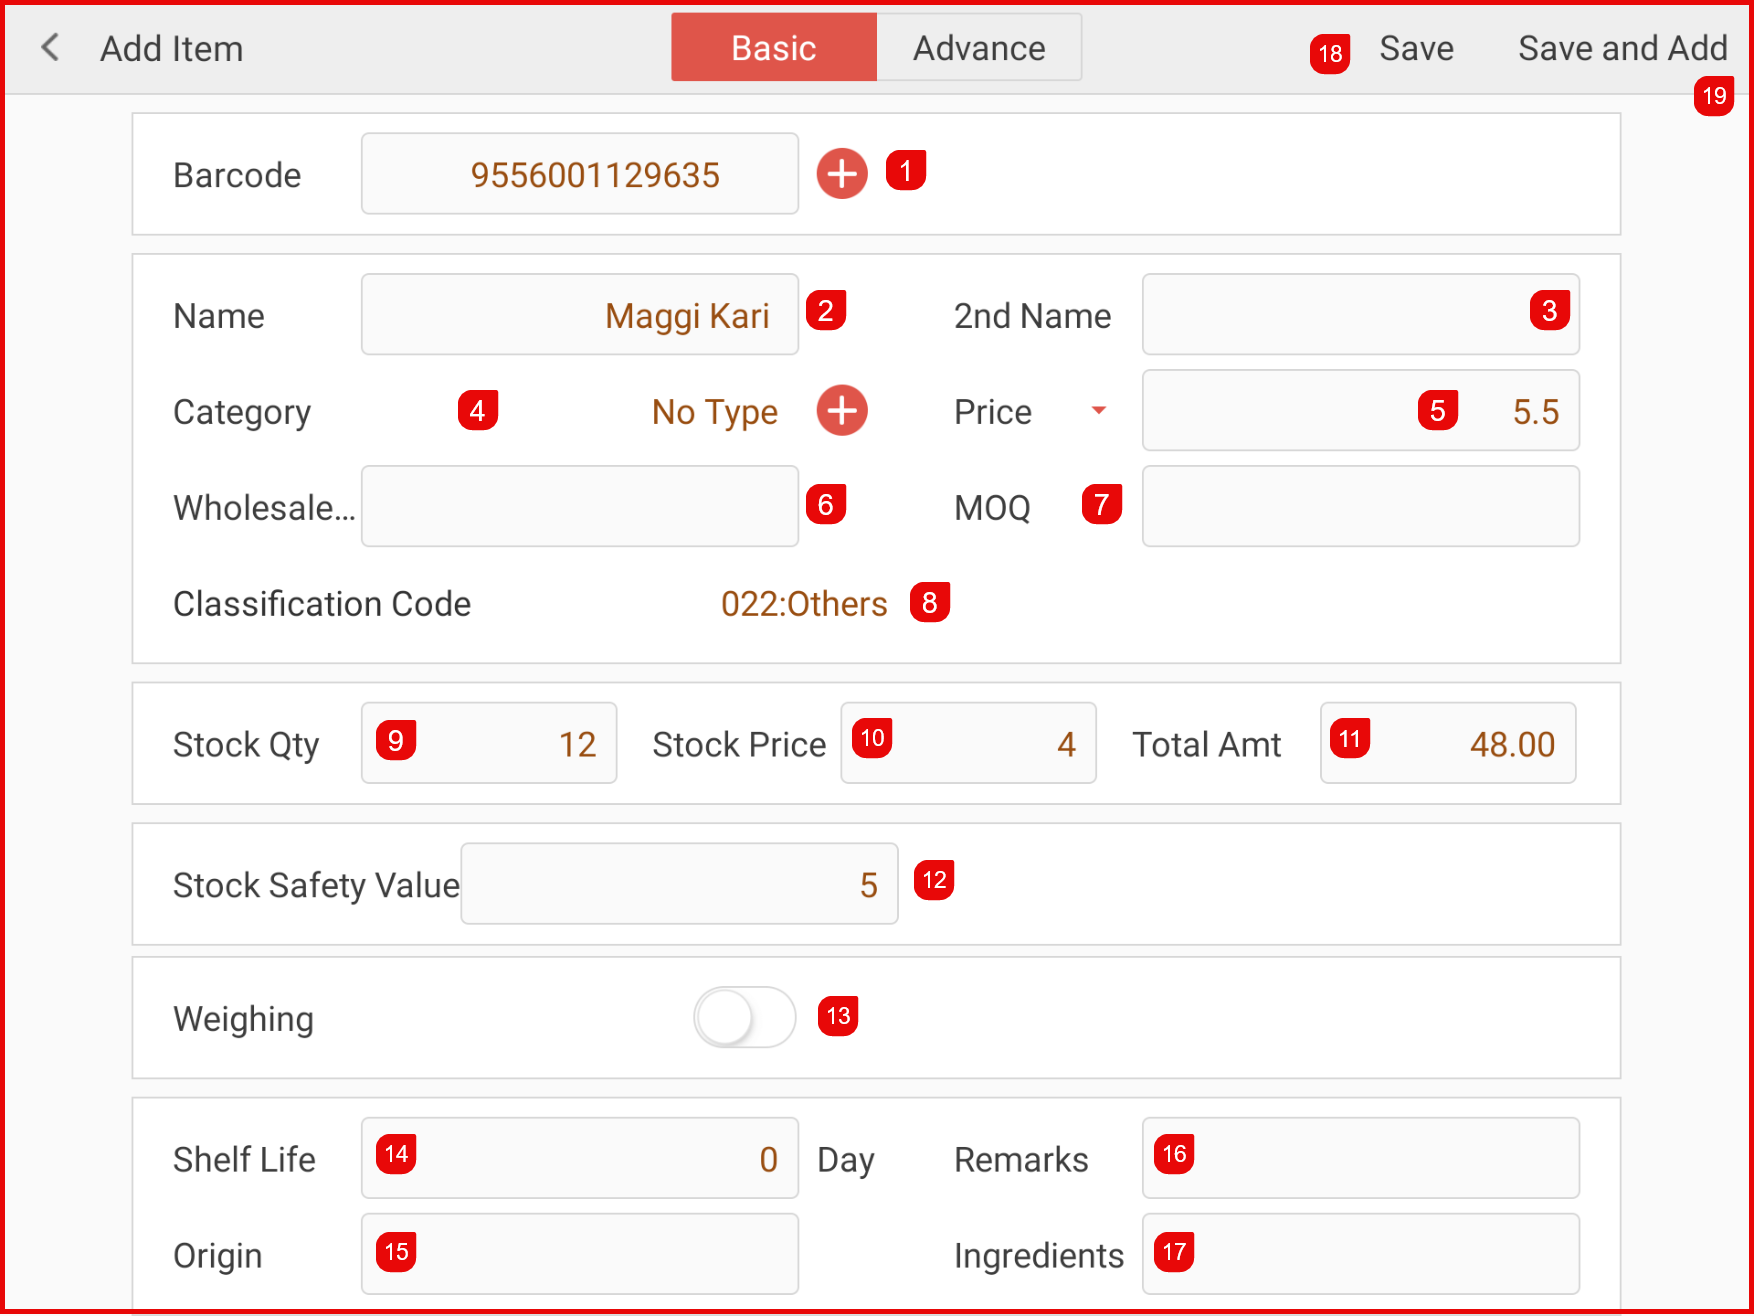
Task: Click the Name field containing Maggi Kari
Action: pyautogui.click(x=580, y=315)
